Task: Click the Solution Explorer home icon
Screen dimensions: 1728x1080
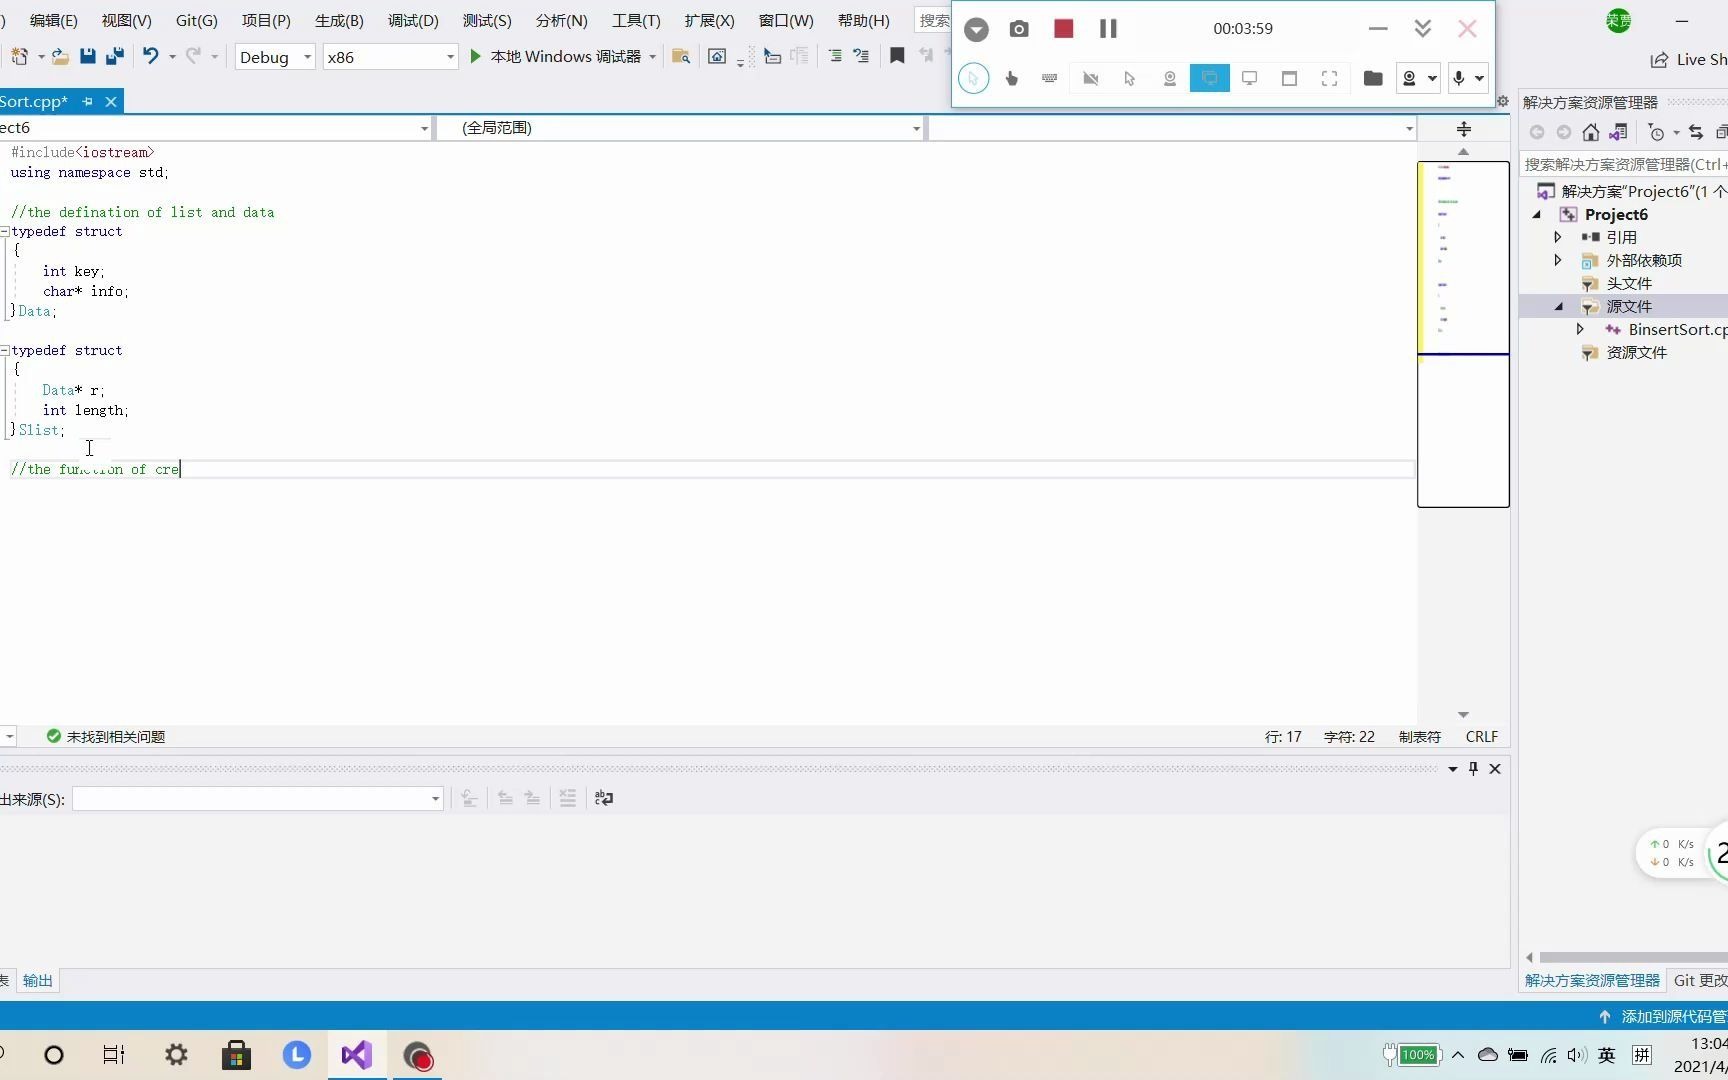Action: point(1590,132)
